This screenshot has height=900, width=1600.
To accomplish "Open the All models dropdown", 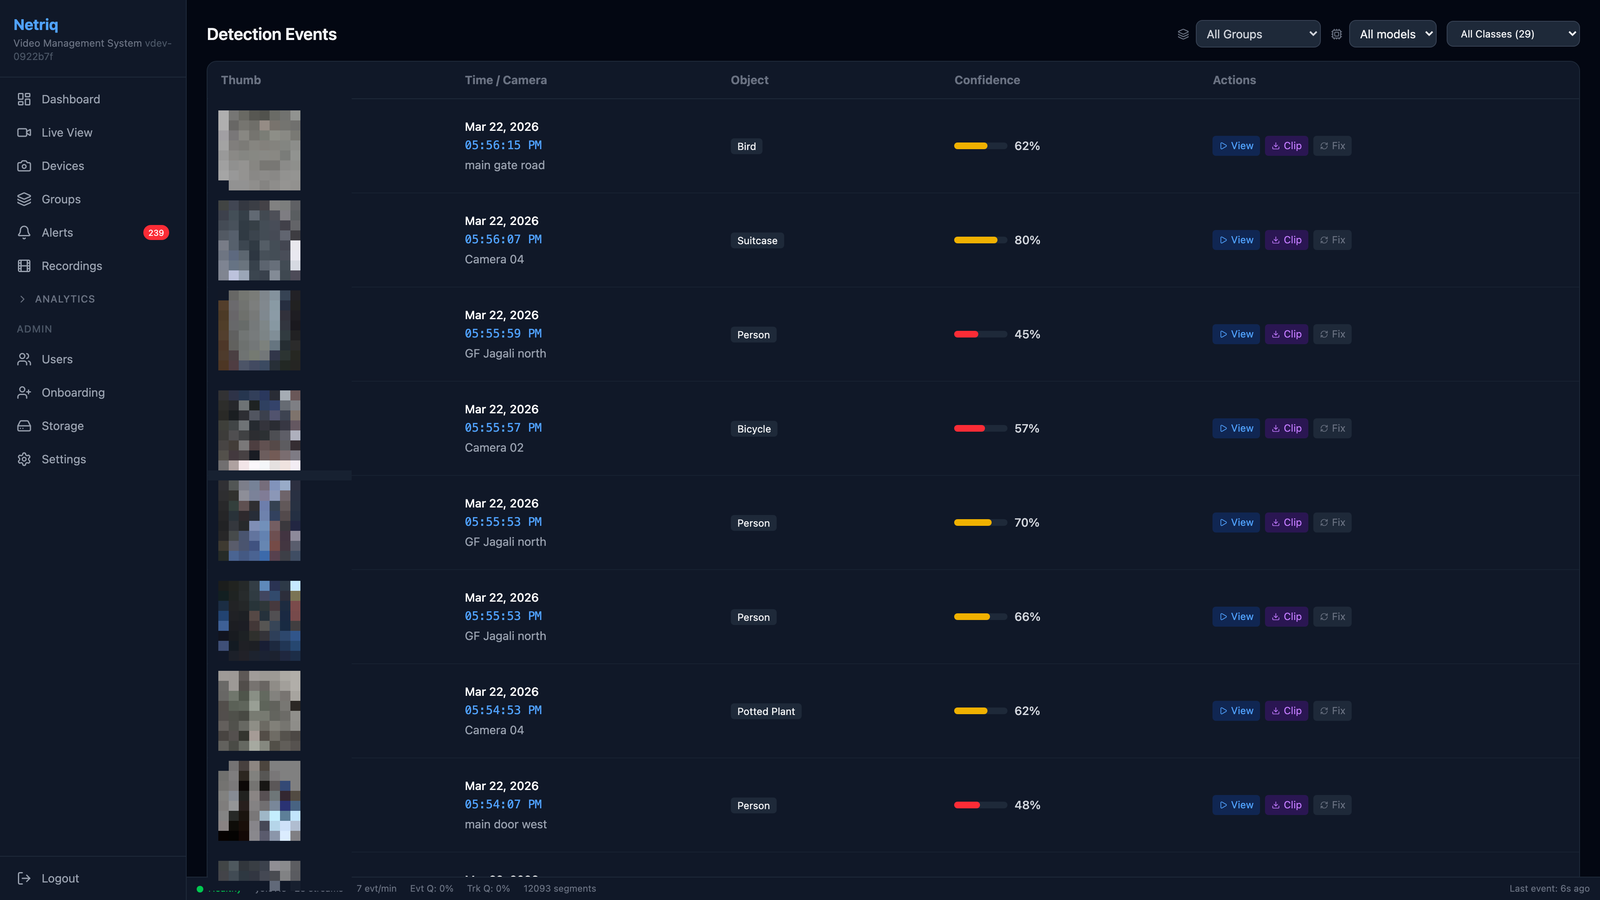I will (x=1393, y=34).
